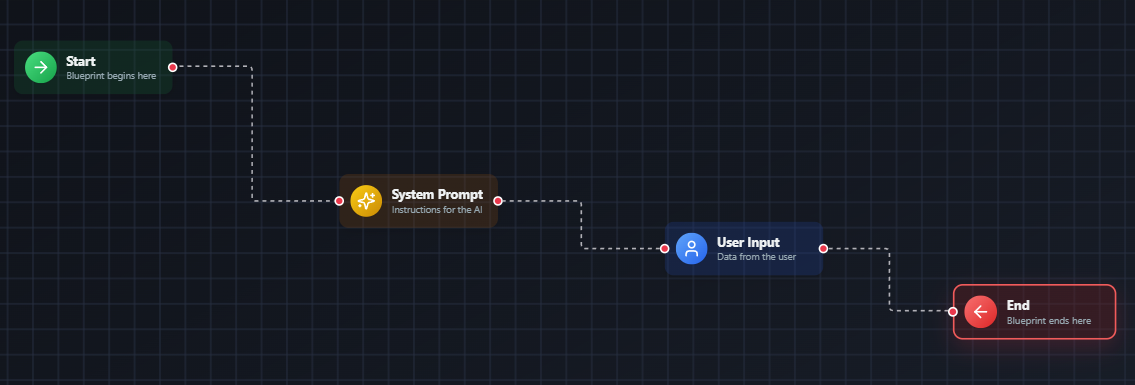Click the "User Input" node title
Image resolution: width=1135 pixels, height=385 pixels.
(x=748, y=242)
